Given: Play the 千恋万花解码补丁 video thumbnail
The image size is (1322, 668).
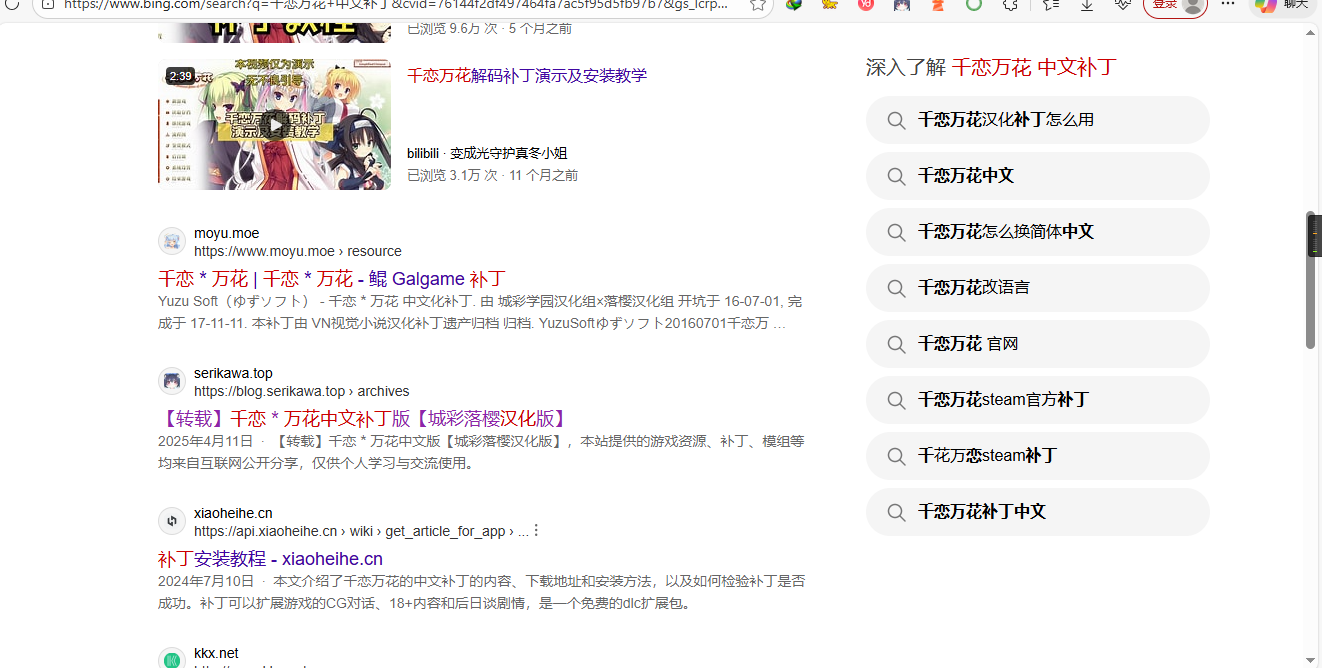Looking at the screenshot, I should (273, 124).
